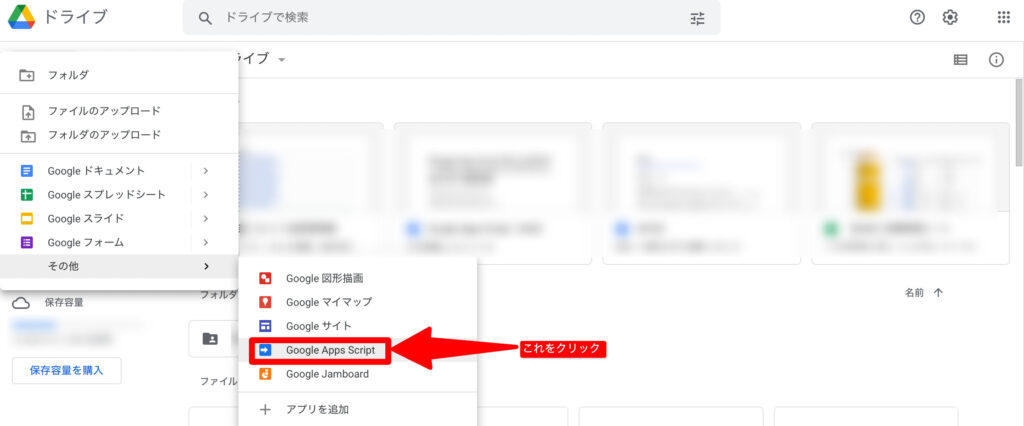Click the folder upload icon
The height and width of the screenshot is (426, 1024).
tap(27, 136)
